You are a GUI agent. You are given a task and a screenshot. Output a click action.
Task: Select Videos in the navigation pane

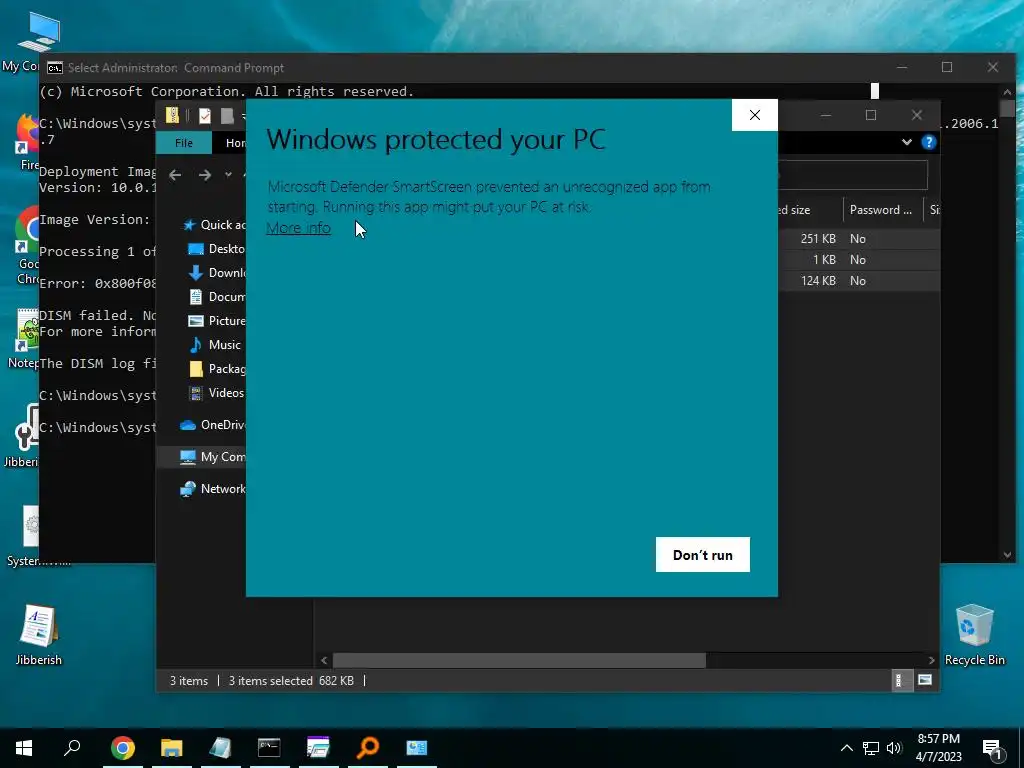click(216, 392)
